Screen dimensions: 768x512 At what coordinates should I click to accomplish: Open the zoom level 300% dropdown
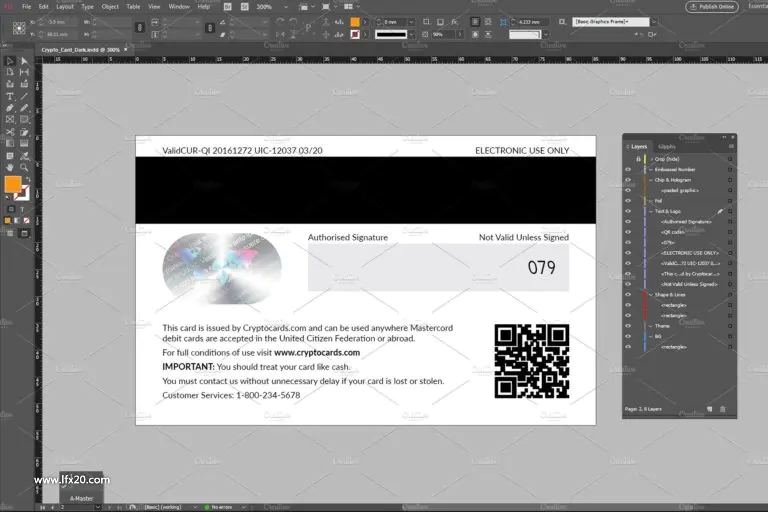tap(286, 7)
